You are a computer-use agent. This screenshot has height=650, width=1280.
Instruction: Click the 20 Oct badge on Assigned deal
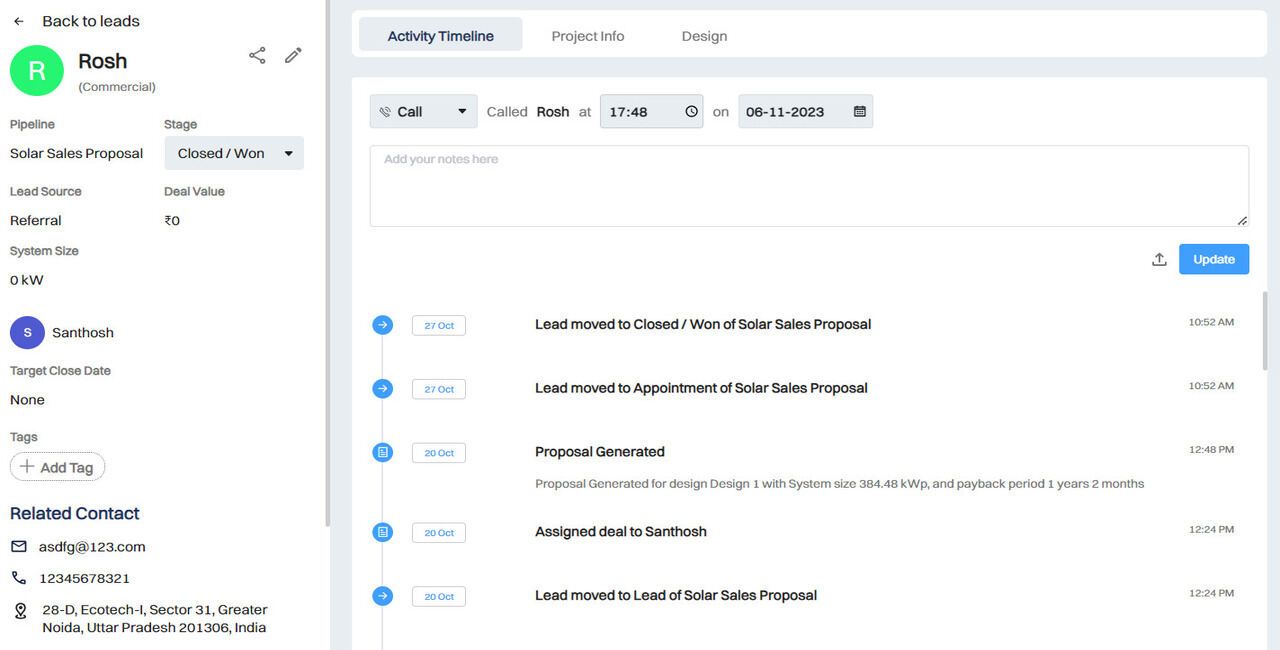point(439,533)
